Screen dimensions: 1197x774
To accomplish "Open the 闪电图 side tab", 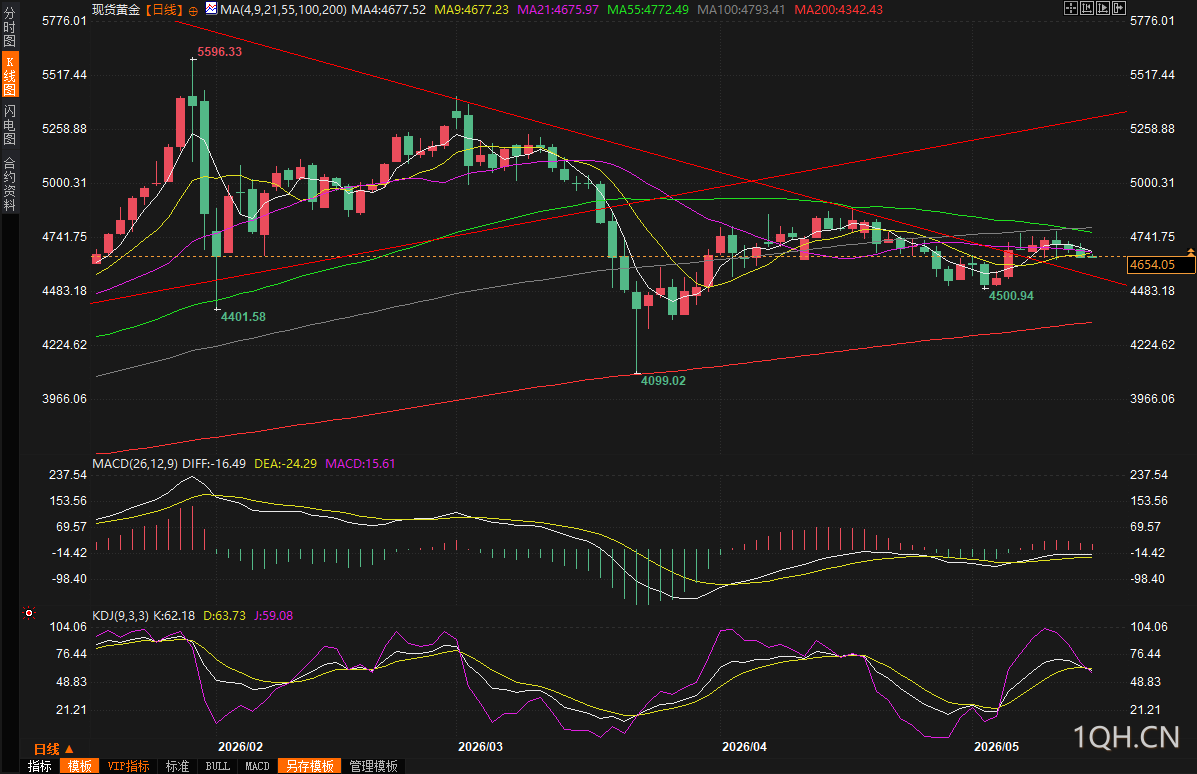I will tap(9, 124).
